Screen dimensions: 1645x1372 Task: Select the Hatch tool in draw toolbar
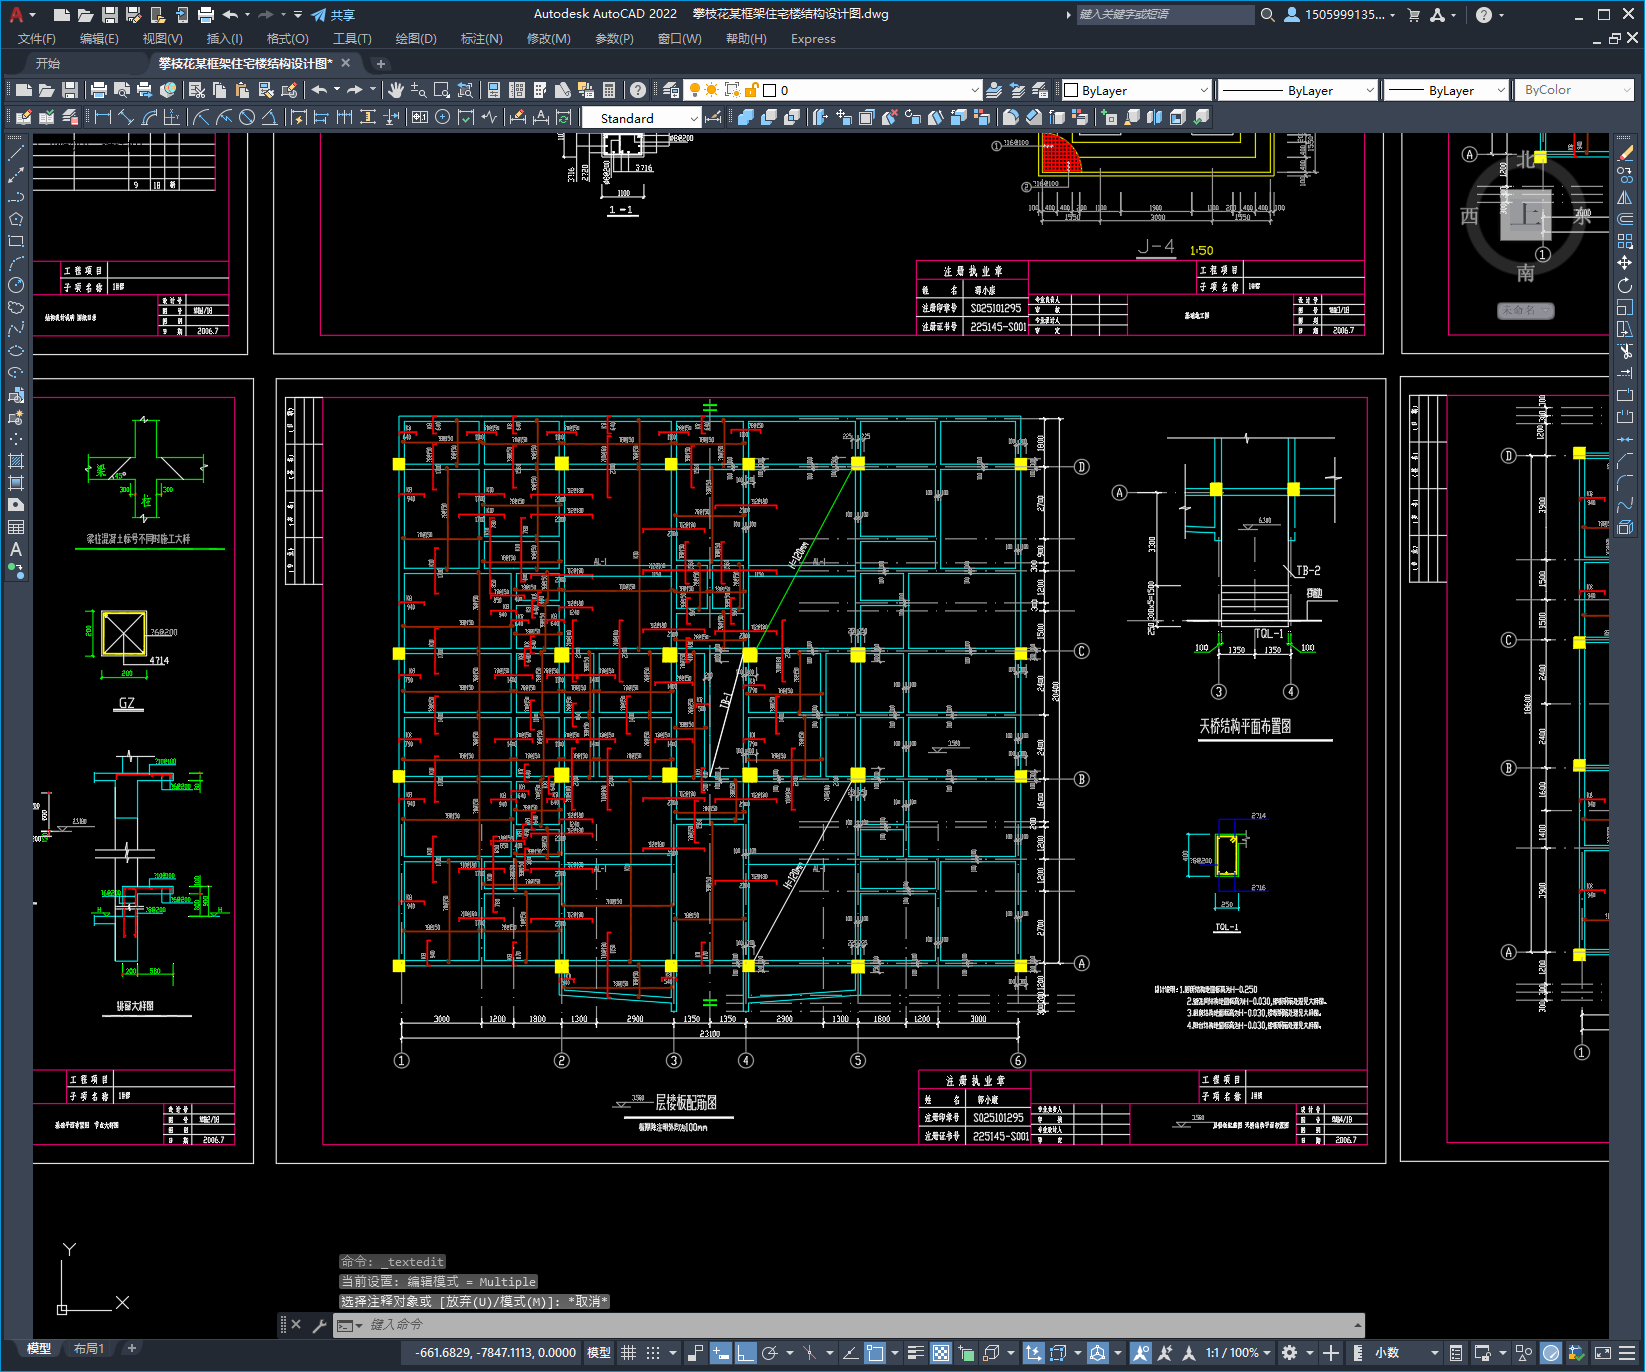click(16, 461)
